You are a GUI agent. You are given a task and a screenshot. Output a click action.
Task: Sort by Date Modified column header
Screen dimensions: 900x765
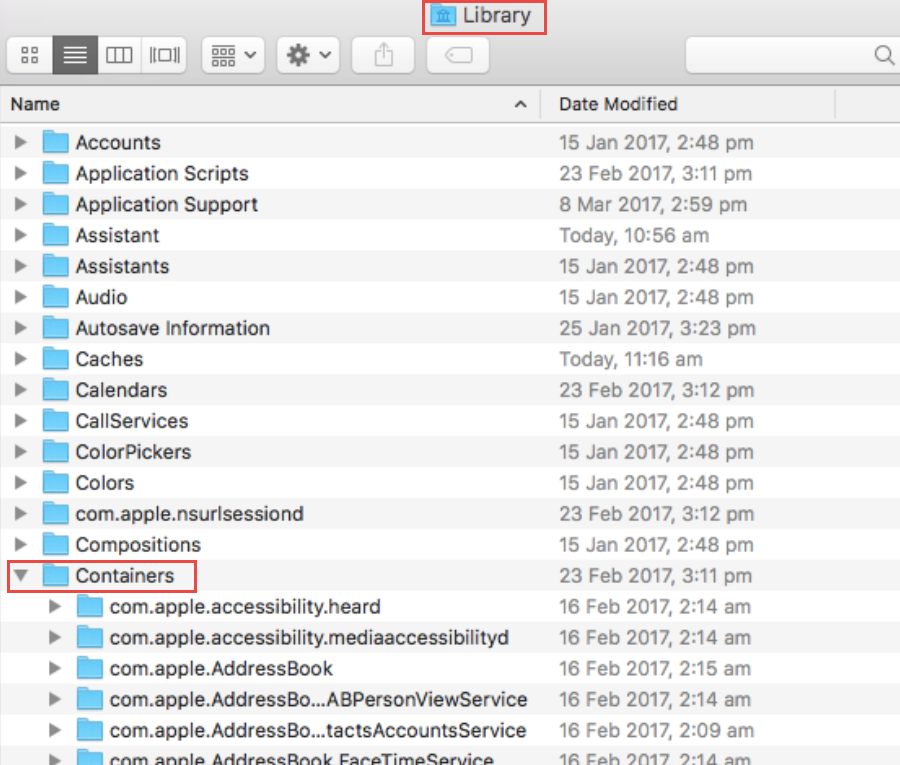pyautogui.click(x=618, y=104)
